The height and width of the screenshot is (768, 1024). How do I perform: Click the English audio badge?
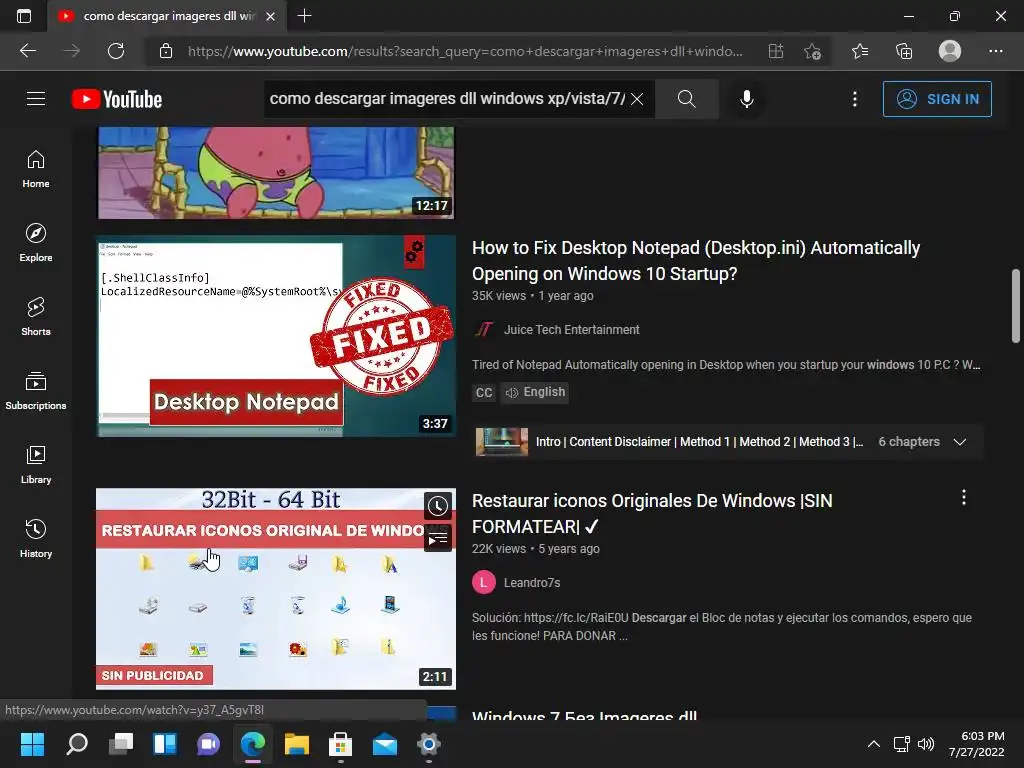tap(535, 392)
